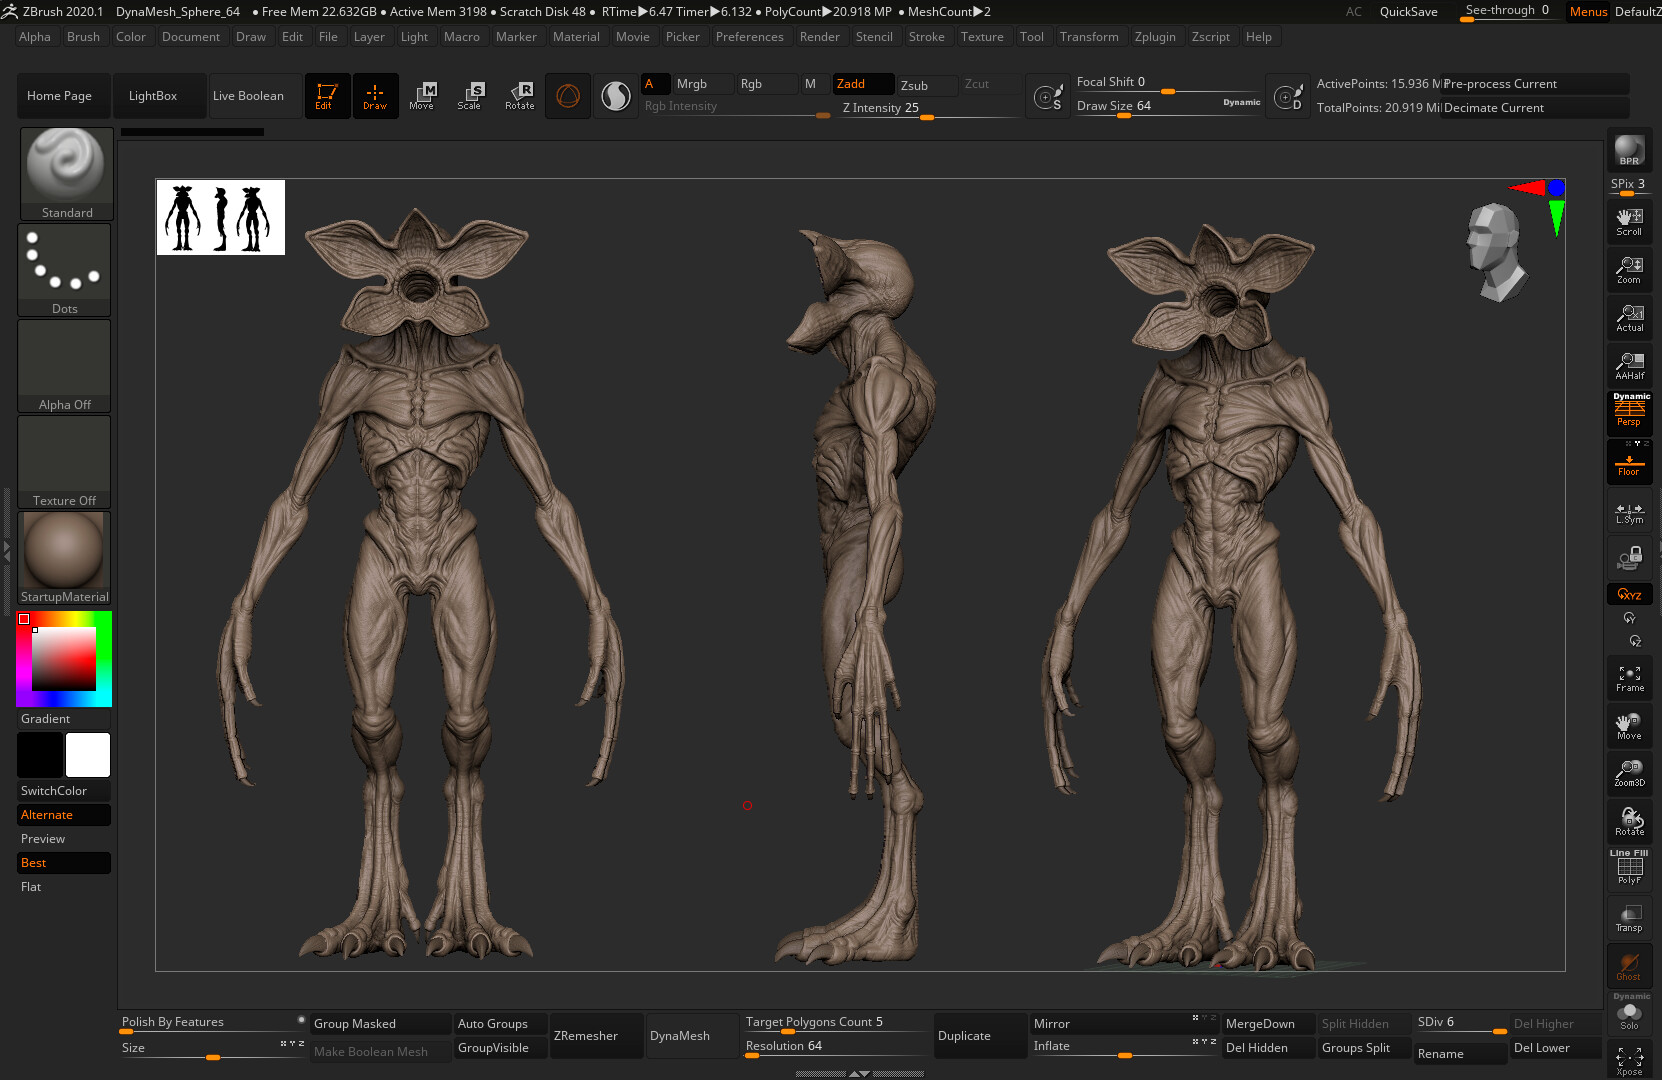Click the ZRemesher button
Viewport: 1662px width, 1080px height.
598,1036
